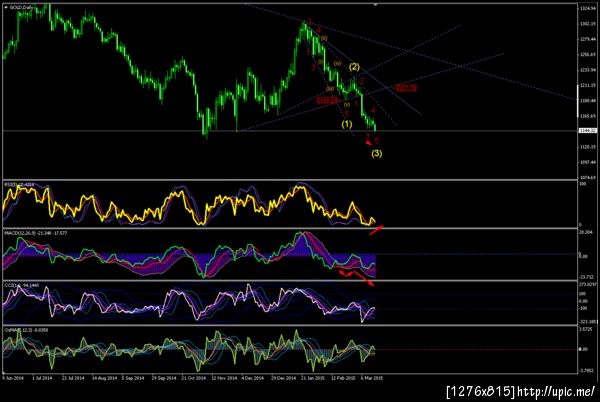
Task: Click the RSI indicator label in its subwindow
Action: (19, 185)
